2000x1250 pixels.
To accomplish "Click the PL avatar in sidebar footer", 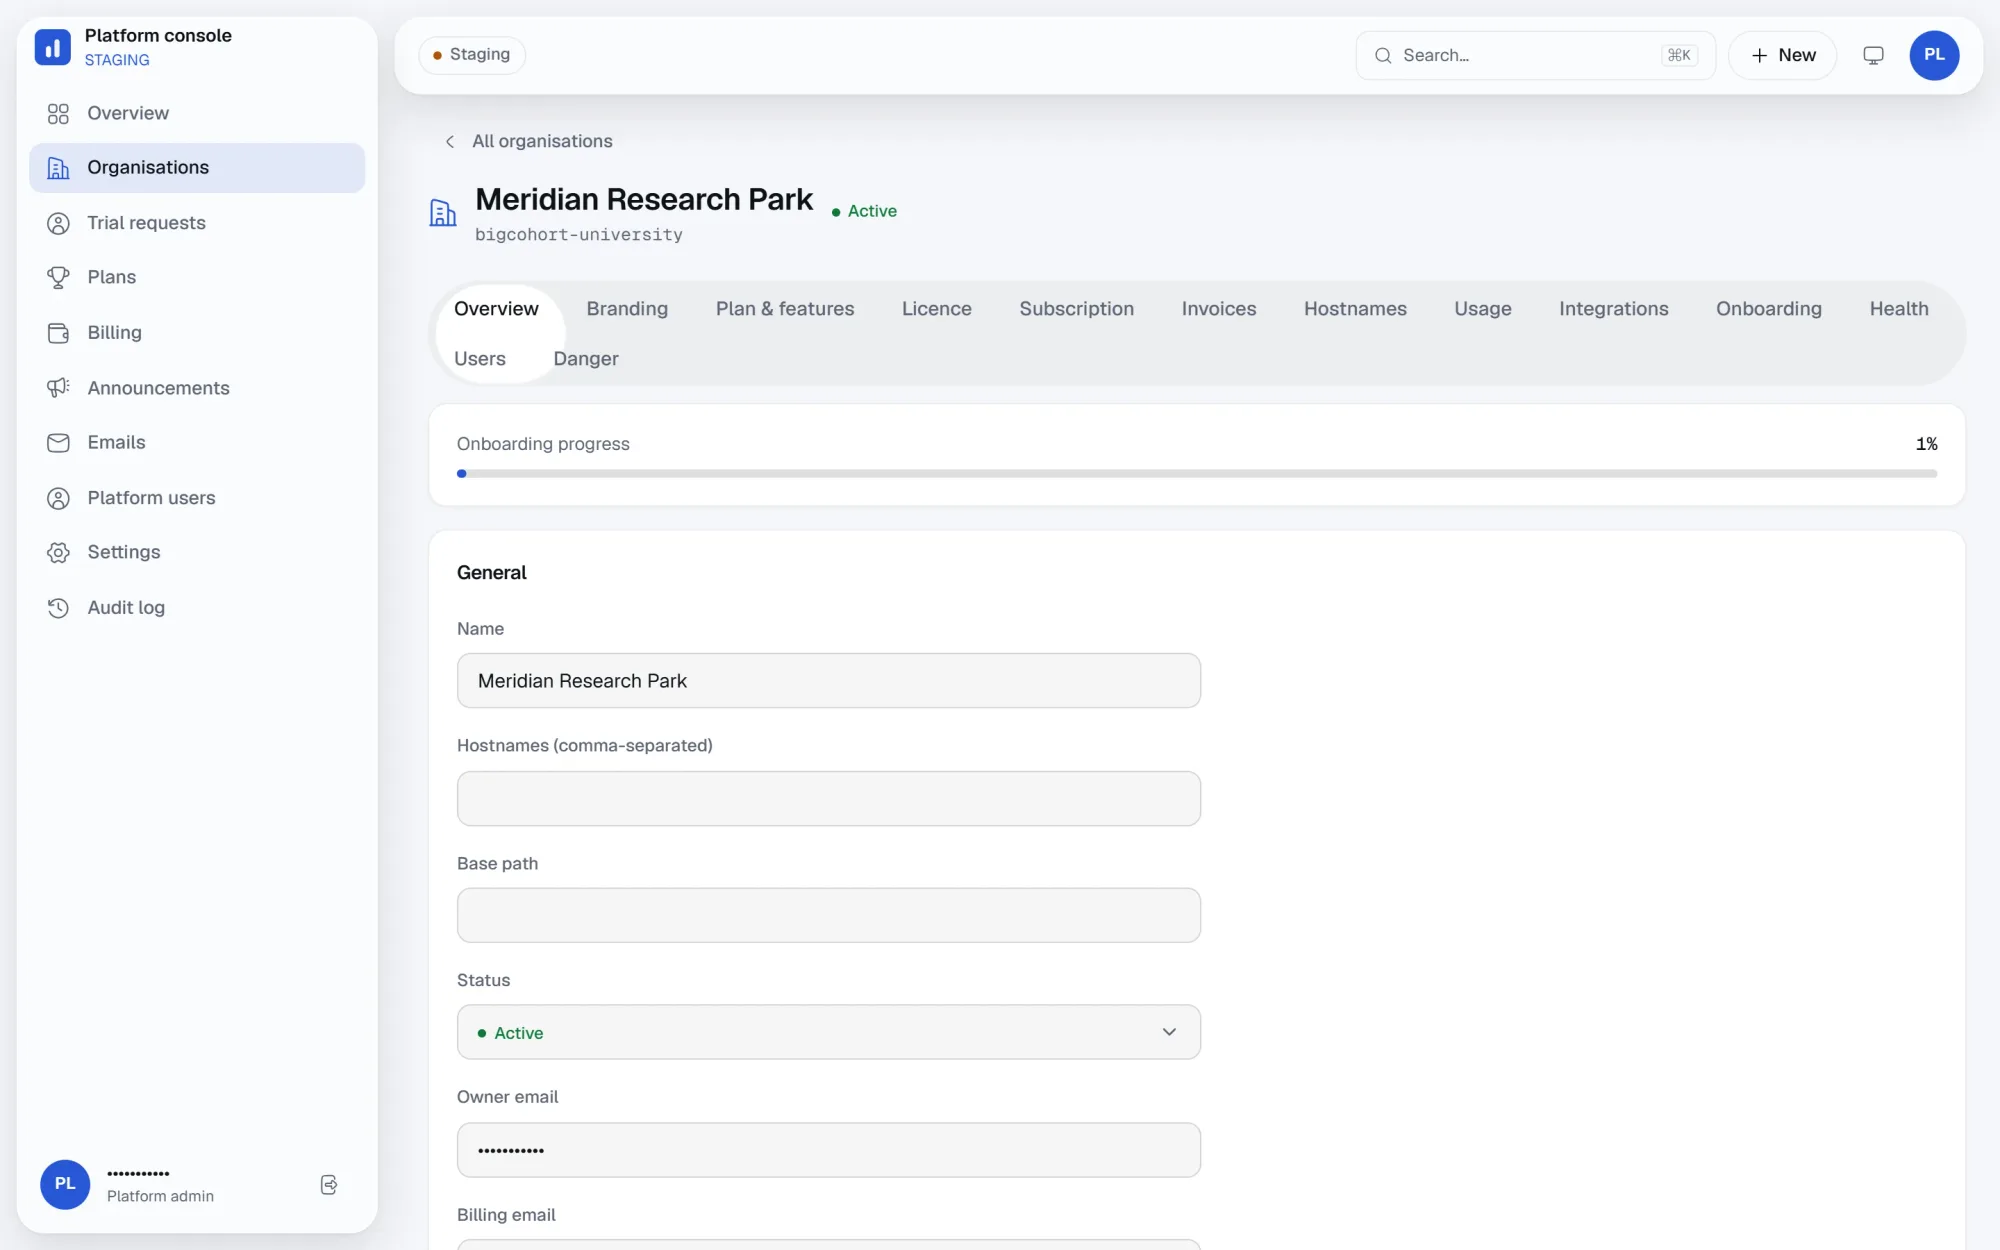I will [65, 1184].
